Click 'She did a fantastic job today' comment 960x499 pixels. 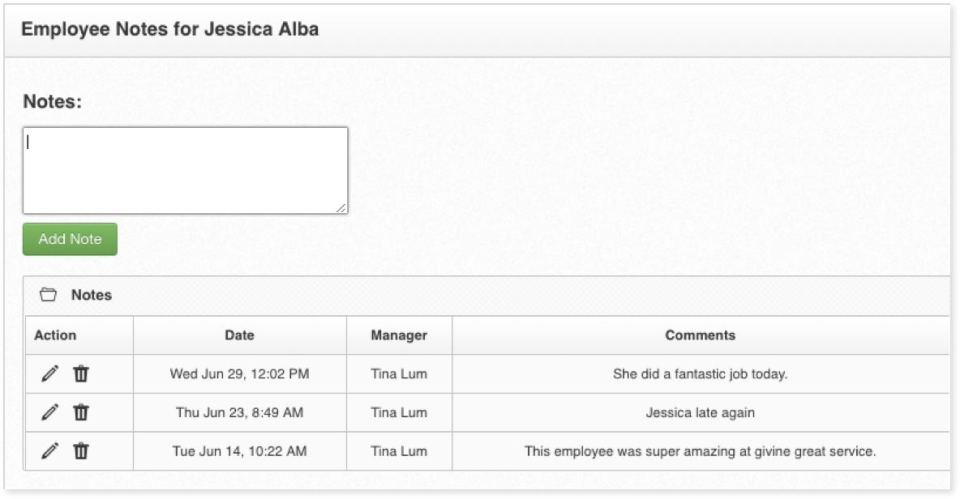(700, 374)
